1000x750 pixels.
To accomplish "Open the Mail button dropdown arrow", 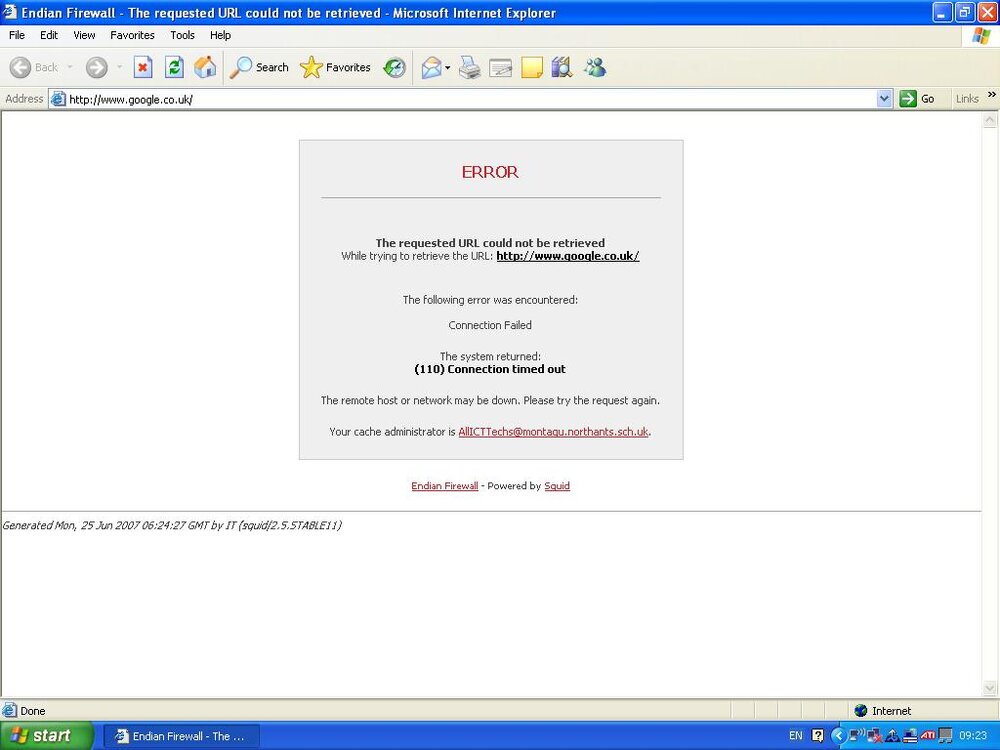I will pos(448,68).
